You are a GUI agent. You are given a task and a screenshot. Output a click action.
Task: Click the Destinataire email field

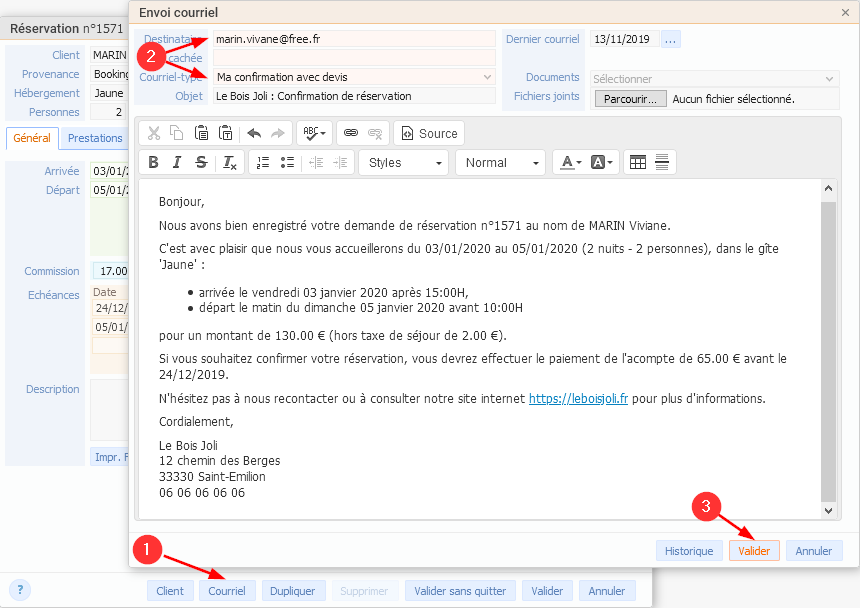[x=354, y=39]
